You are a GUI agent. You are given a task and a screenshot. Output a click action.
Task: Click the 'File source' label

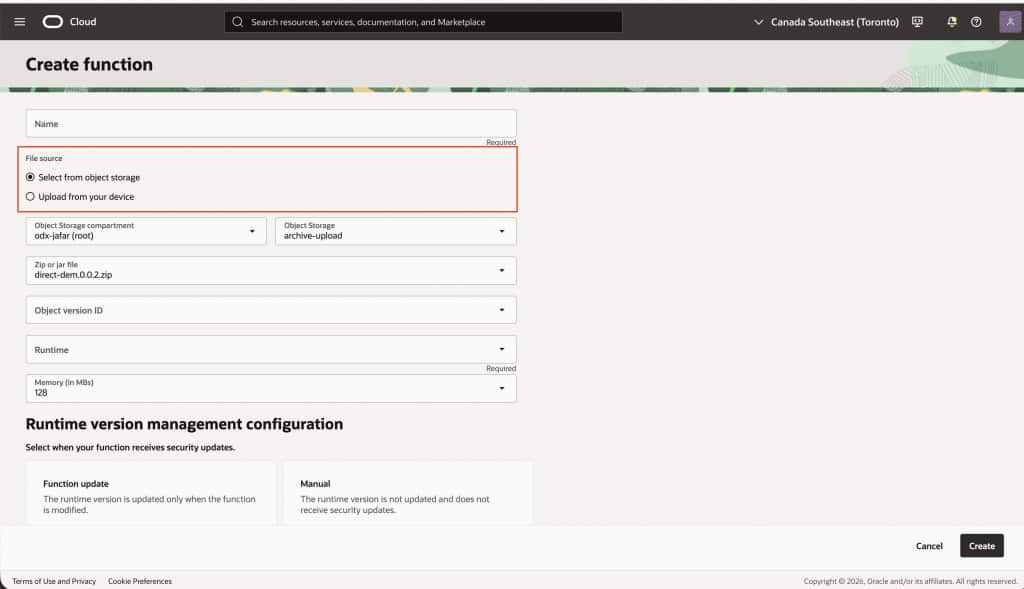[x=44, y=158]
